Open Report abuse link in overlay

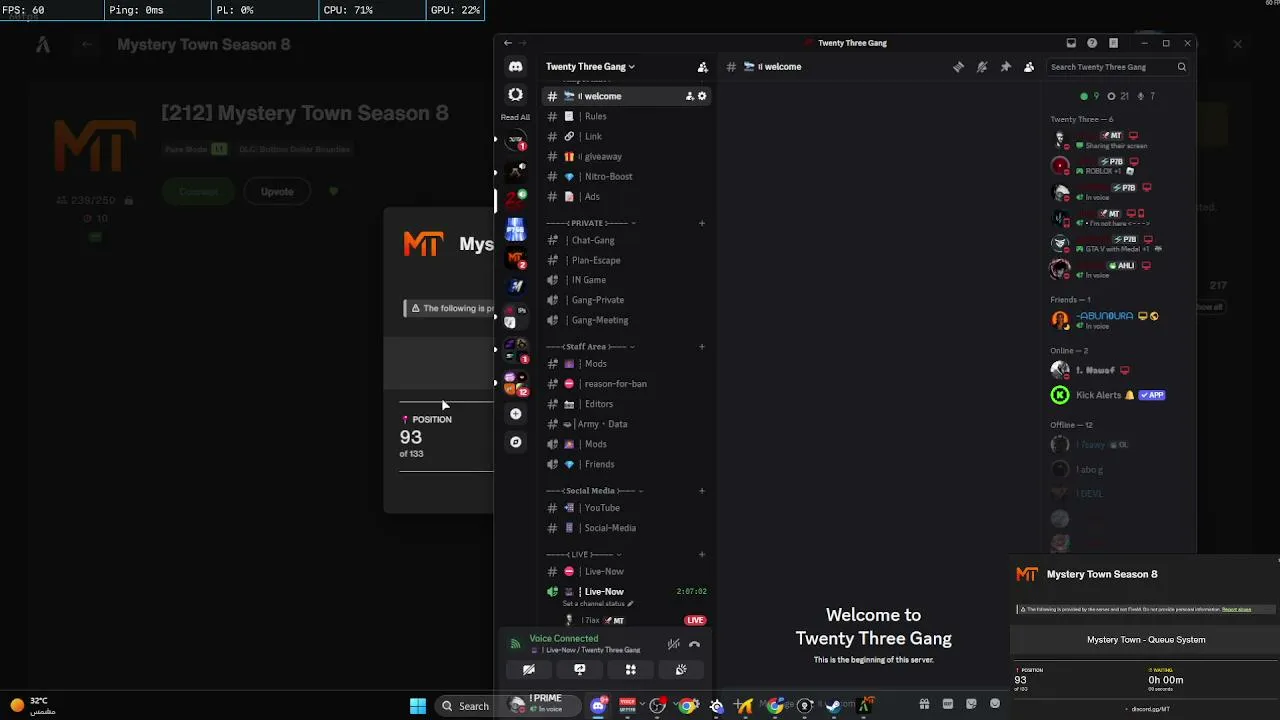tap(1236, 609)
